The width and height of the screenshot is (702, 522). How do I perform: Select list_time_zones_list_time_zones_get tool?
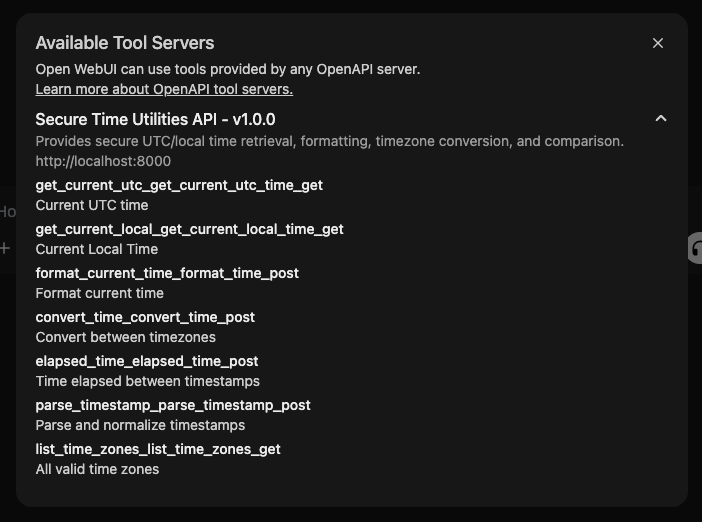[x=158, y=449]
